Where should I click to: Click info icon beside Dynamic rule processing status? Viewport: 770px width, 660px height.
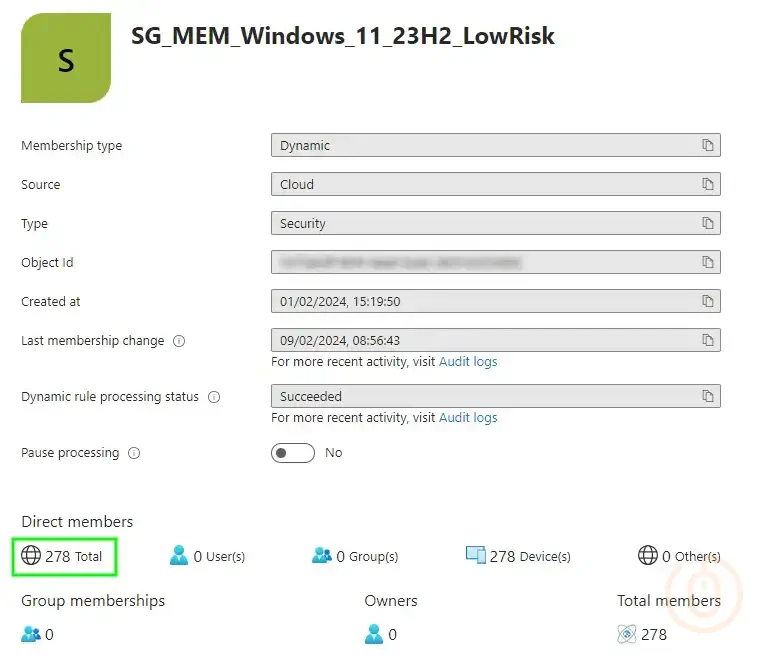click(x=214, y=397)
